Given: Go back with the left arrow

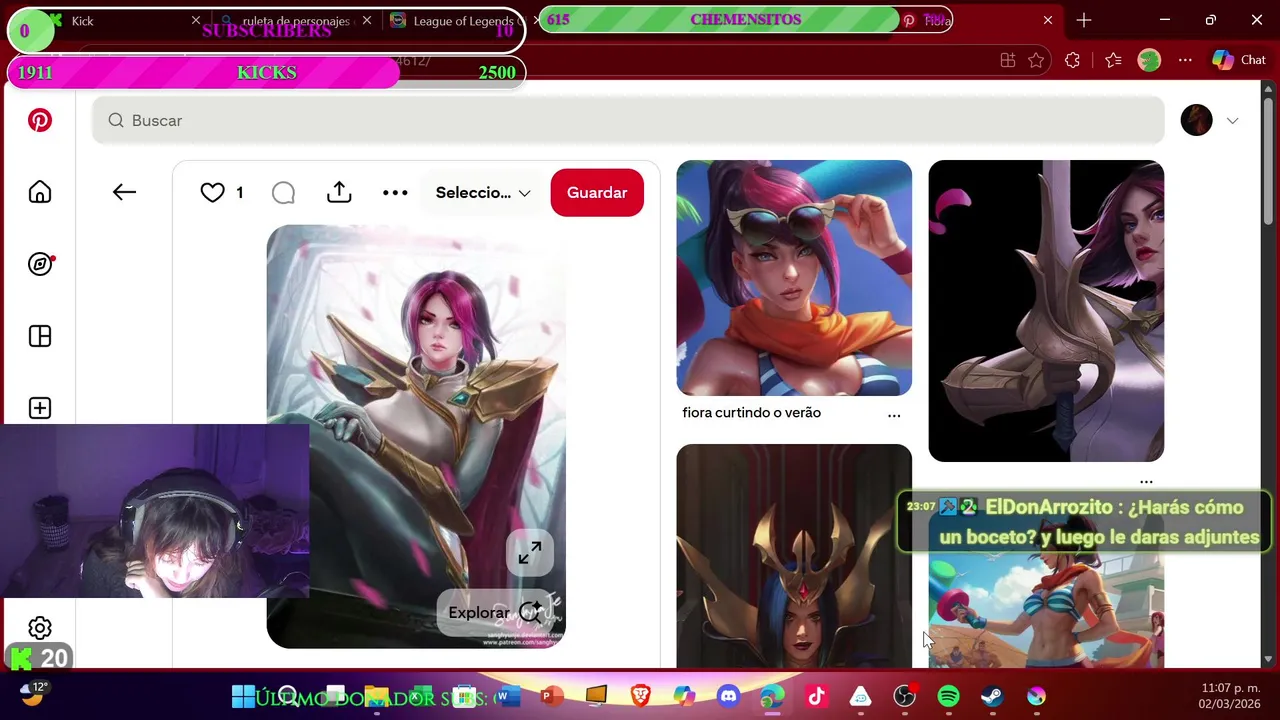Looking at the screenshot, I should coord(124,192).
